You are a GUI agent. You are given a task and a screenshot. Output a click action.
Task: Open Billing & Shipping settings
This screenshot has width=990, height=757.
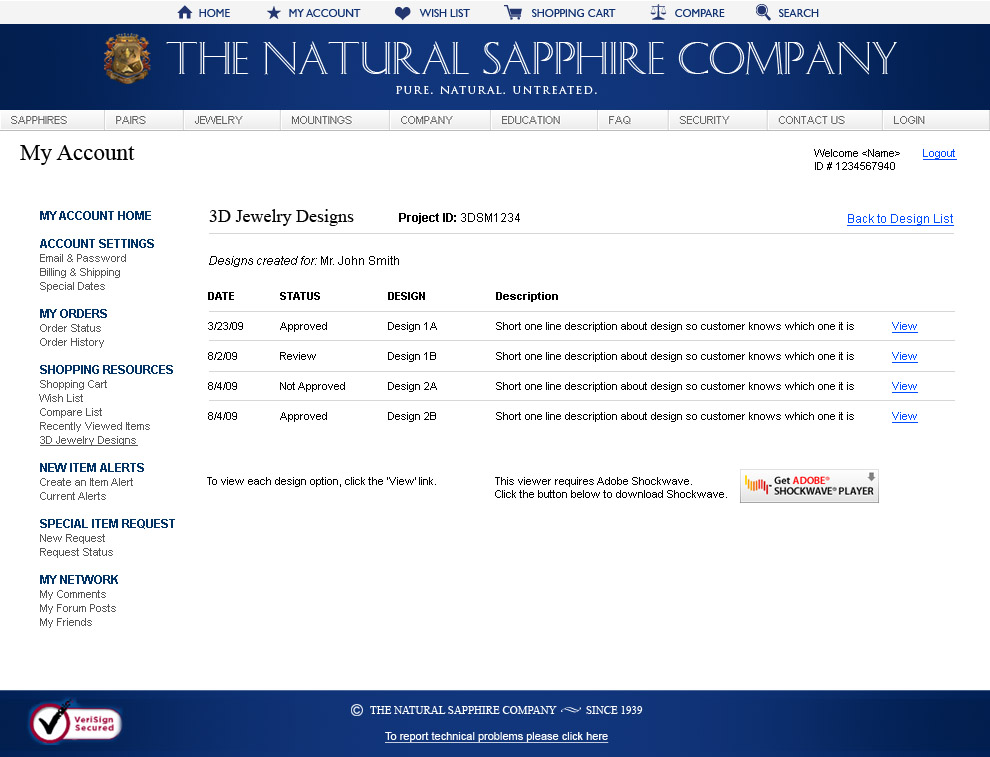[80, 272]
